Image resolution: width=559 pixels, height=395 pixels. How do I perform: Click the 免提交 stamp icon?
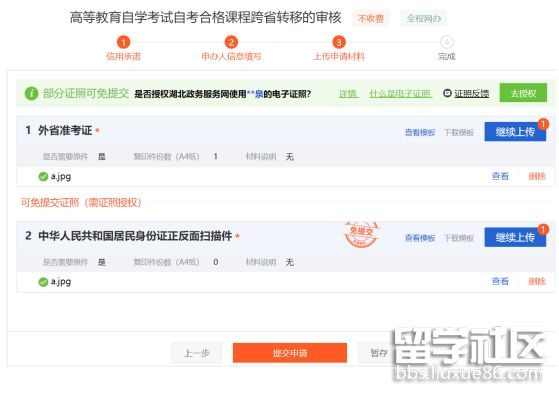(361, 234)
